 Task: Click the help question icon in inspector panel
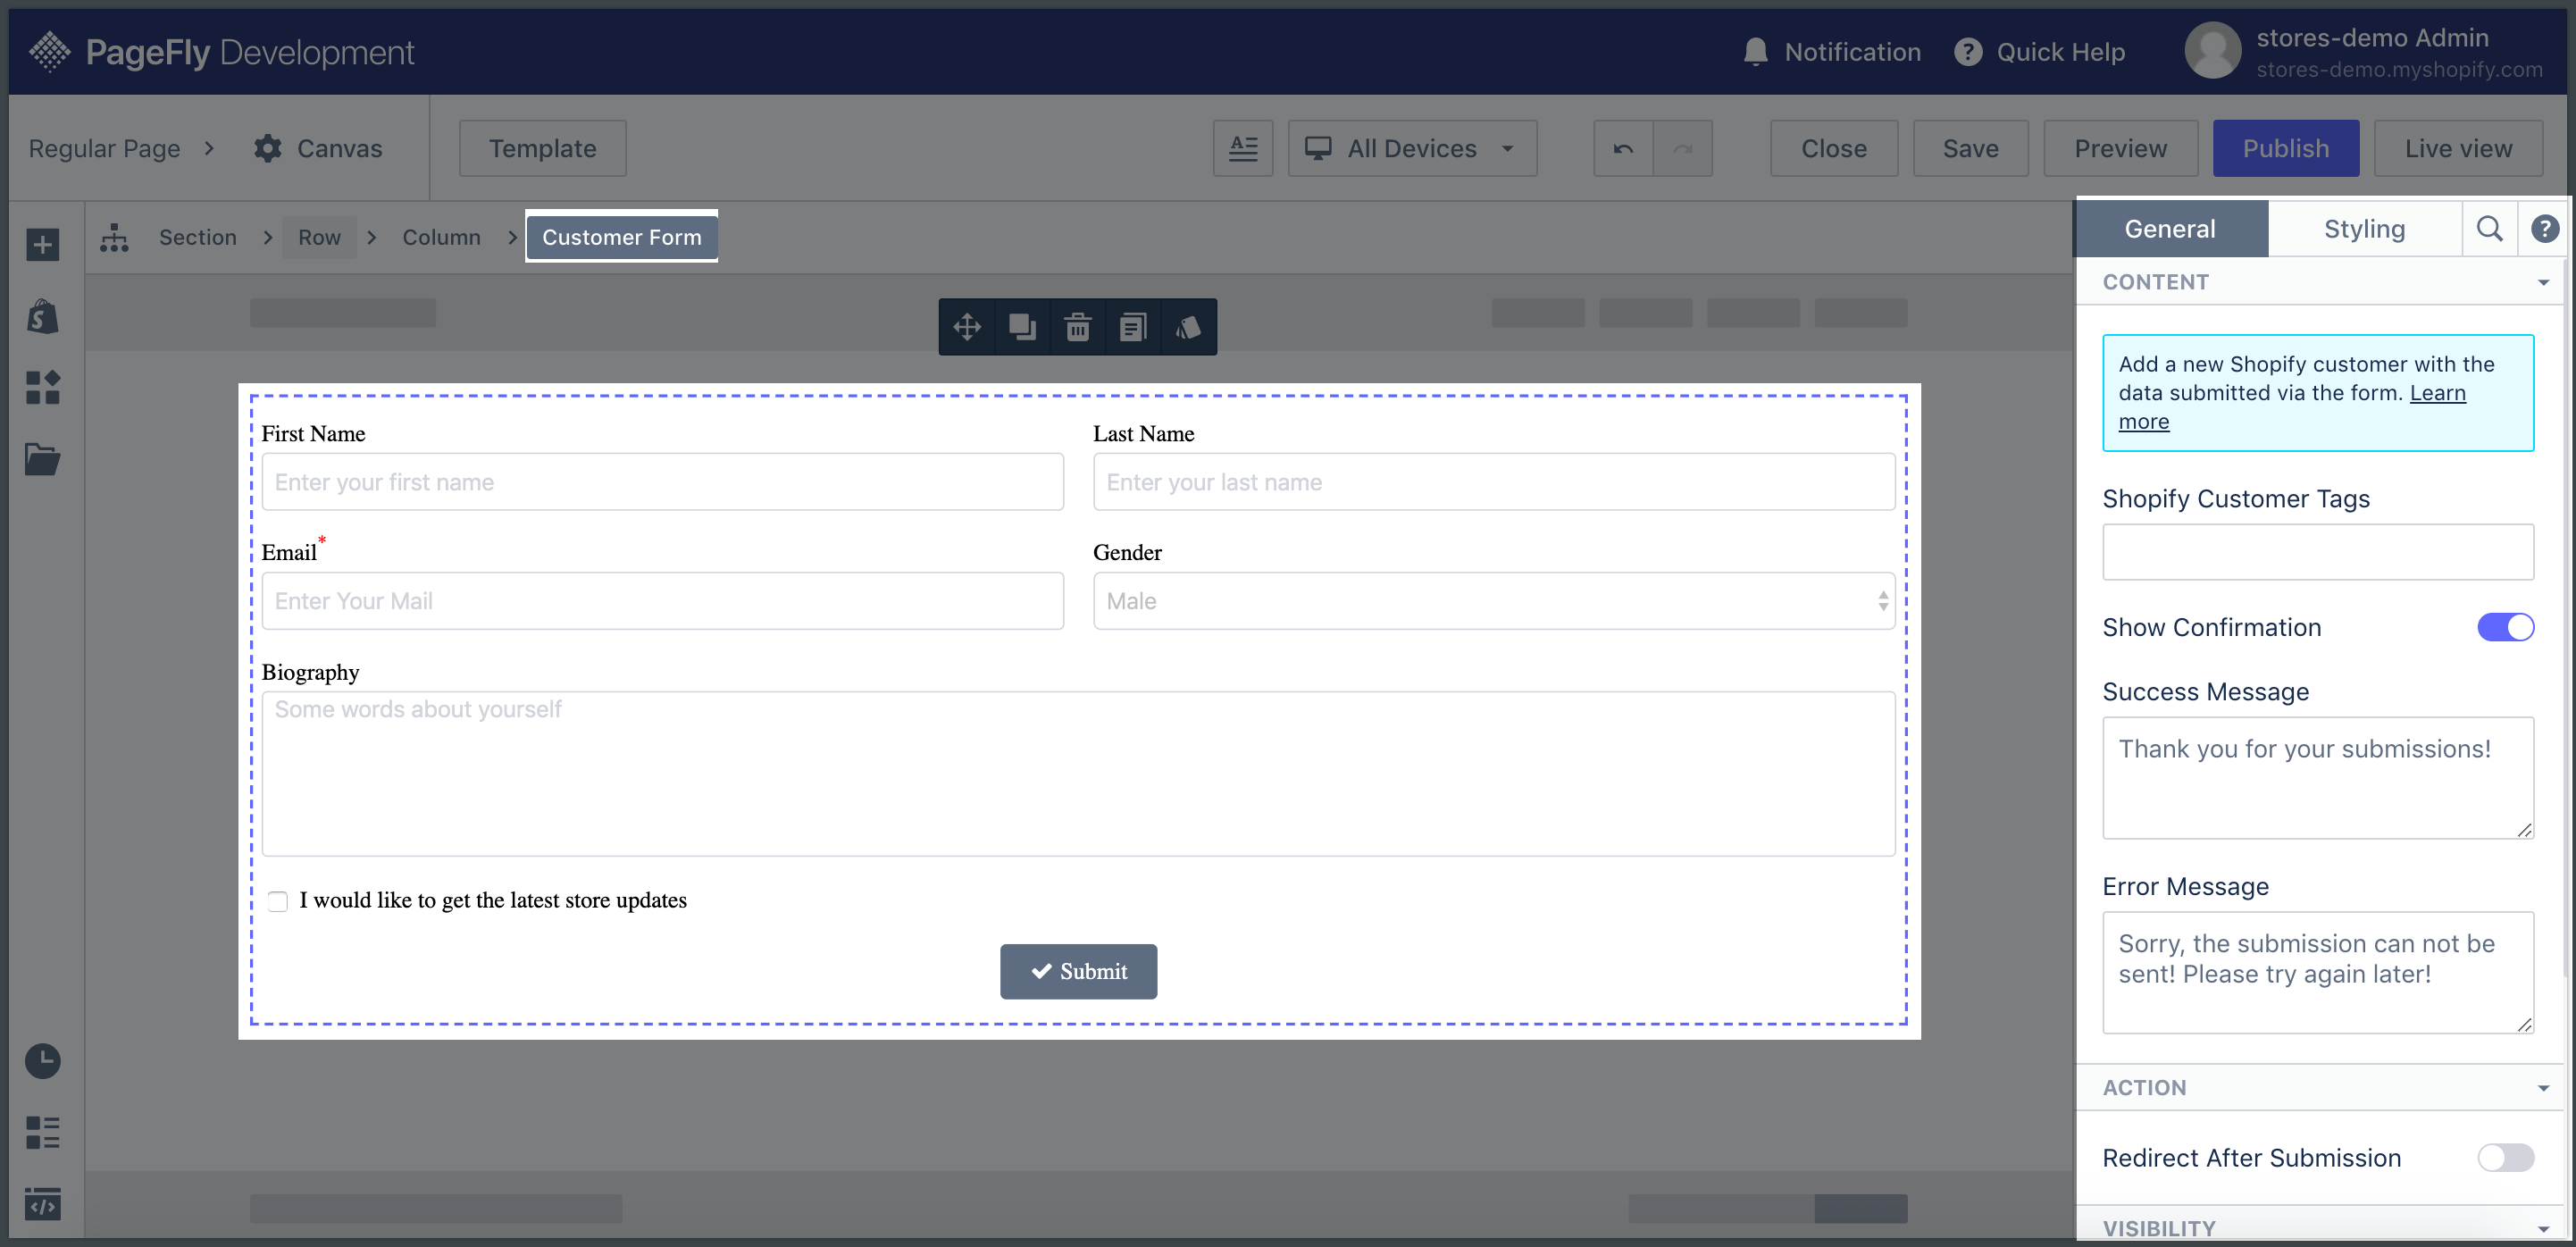2545,229
